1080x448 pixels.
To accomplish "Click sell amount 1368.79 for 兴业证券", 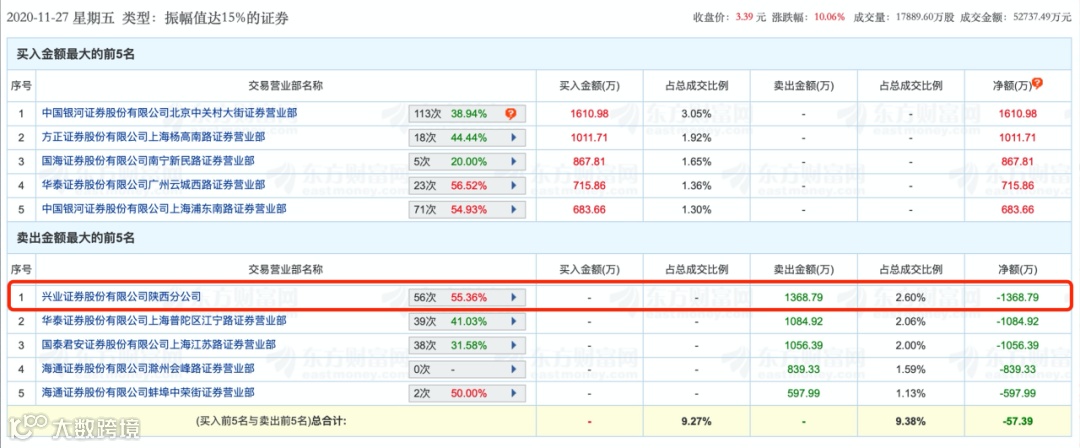I will (x=803, y=298).
